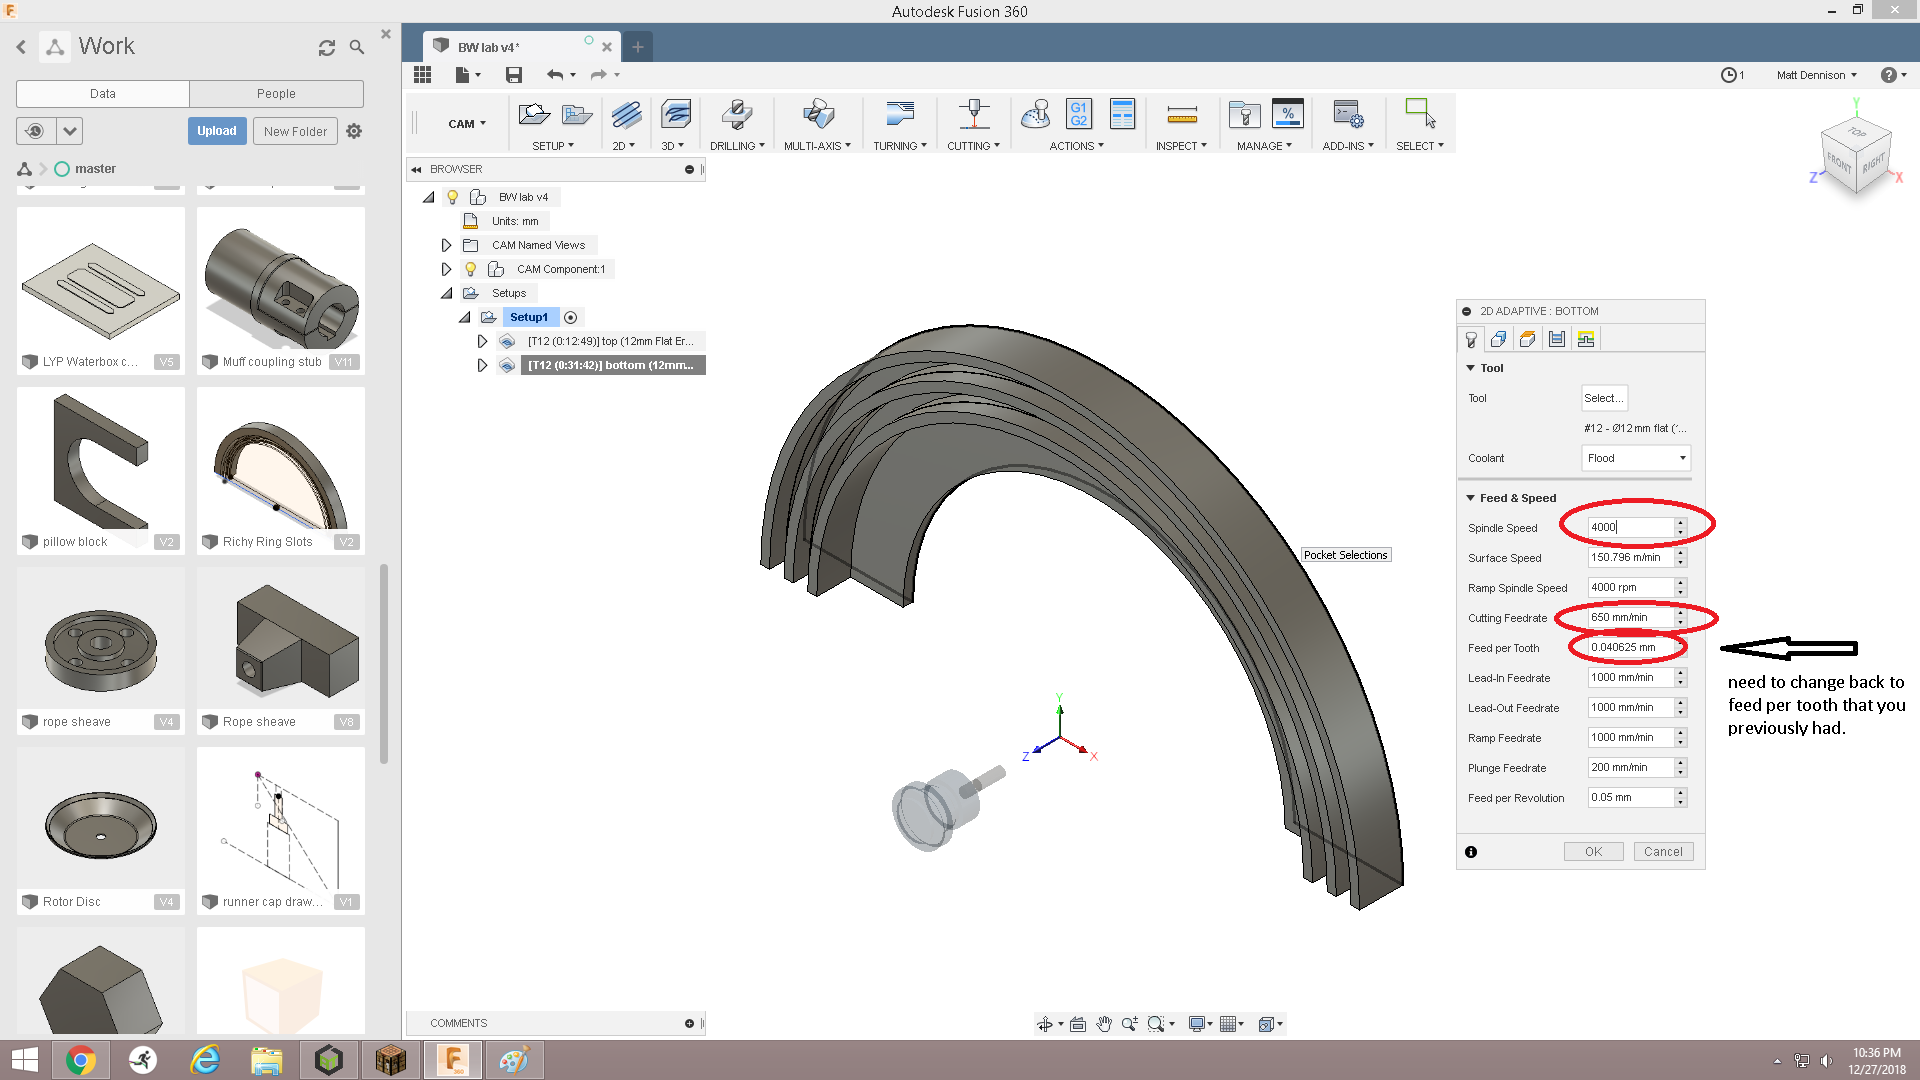Image resolution: width=1920 pixels, height=1080 pixels.
Task: Open the MANAGE menu
Action: [1265, 146]
